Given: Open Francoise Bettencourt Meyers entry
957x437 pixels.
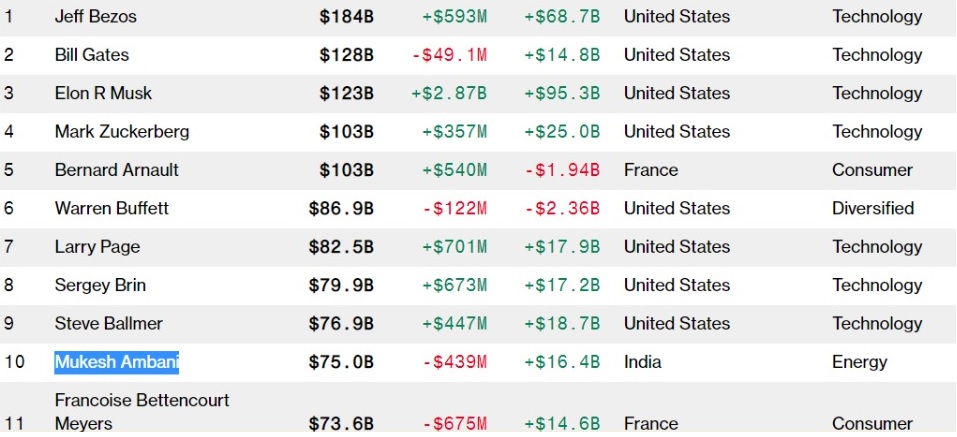Looking at the screenshot, I should click(x=142, y=412).
